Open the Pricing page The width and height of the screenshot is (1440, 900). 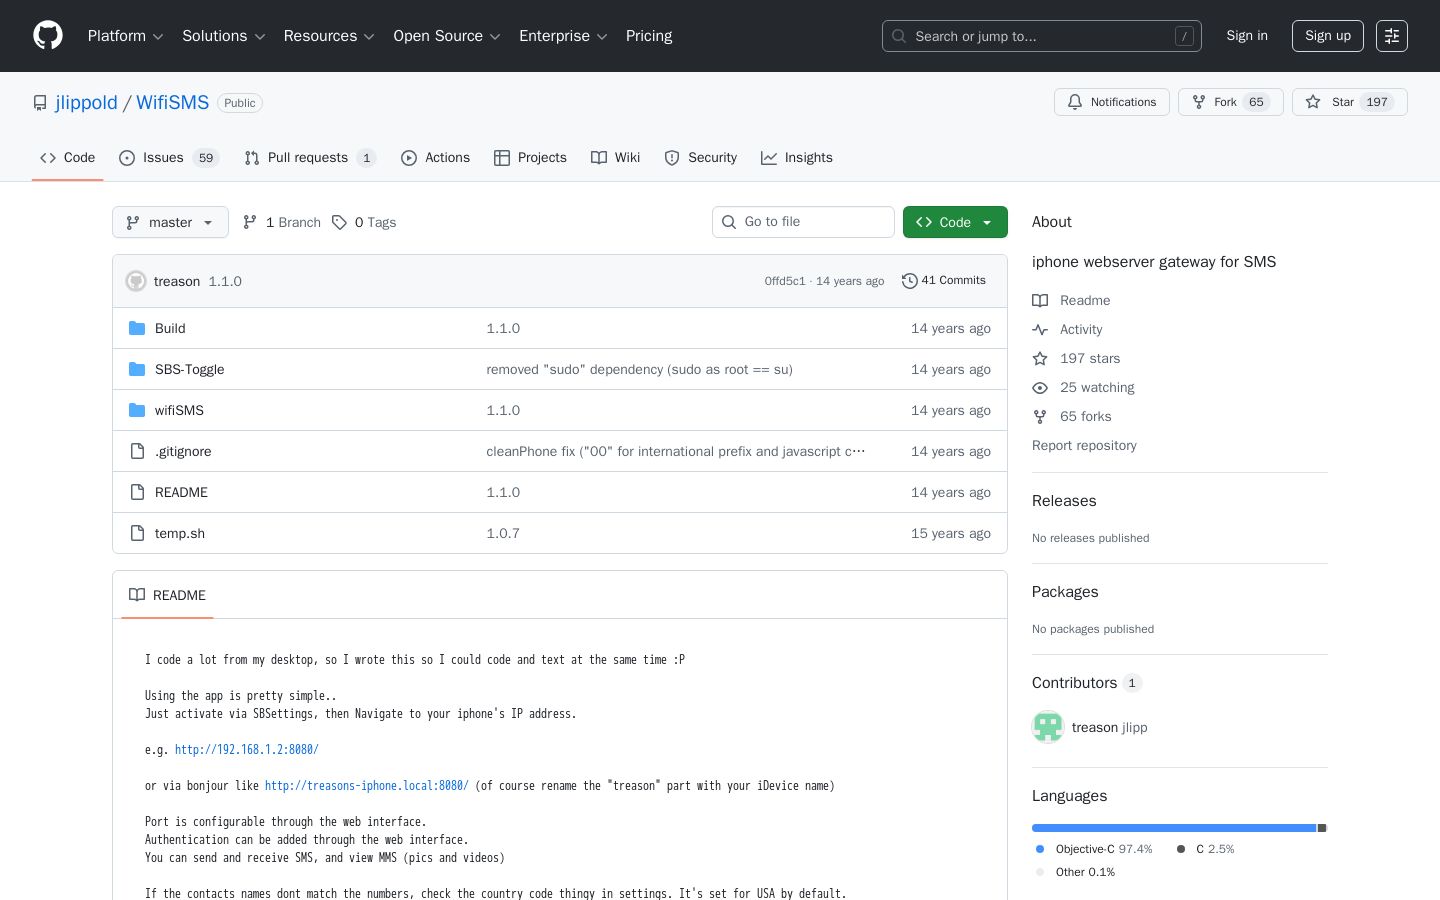pos(649,36)
